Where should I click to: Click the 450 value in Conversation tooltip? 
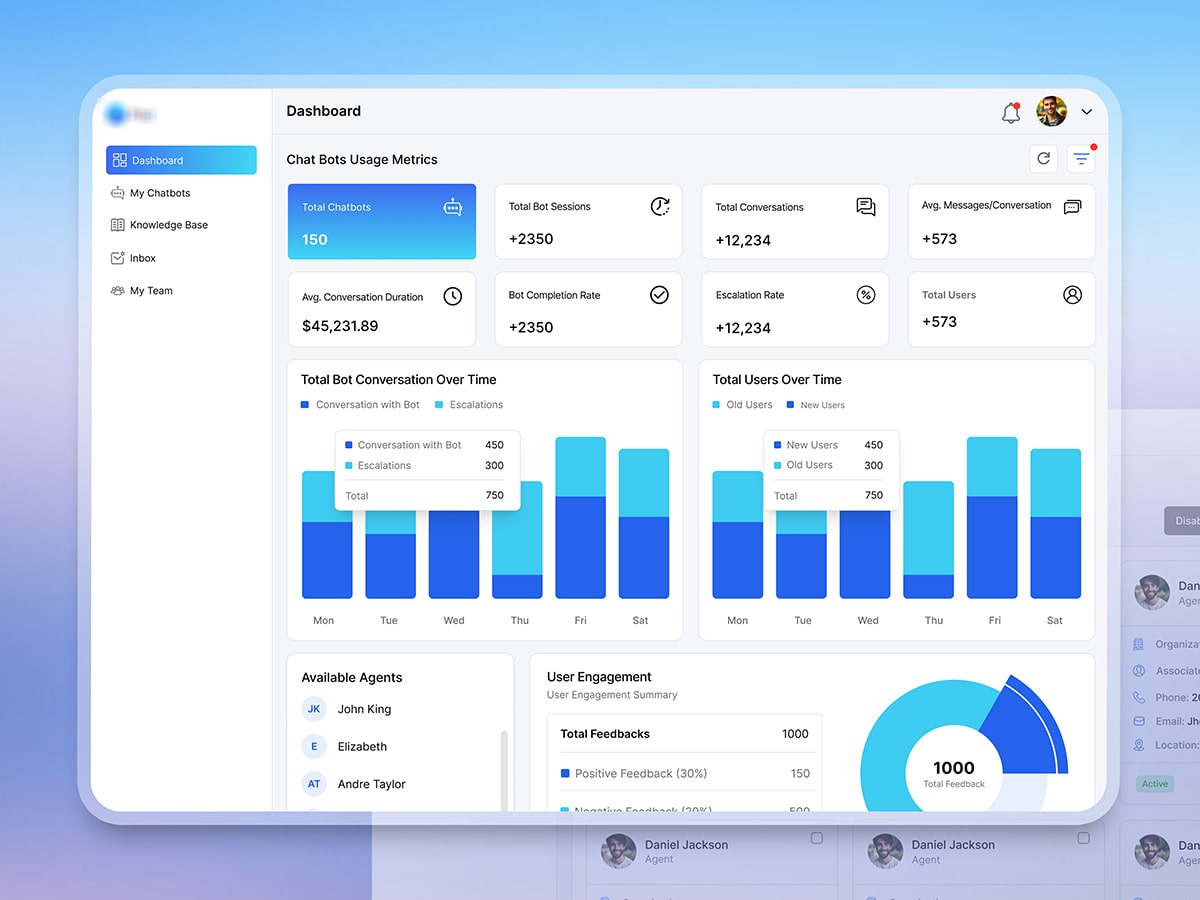494,445
